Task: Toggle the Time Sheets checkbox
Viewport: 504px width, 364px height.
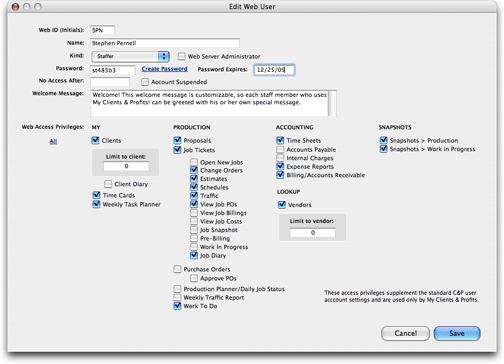Action: [280, 140]
